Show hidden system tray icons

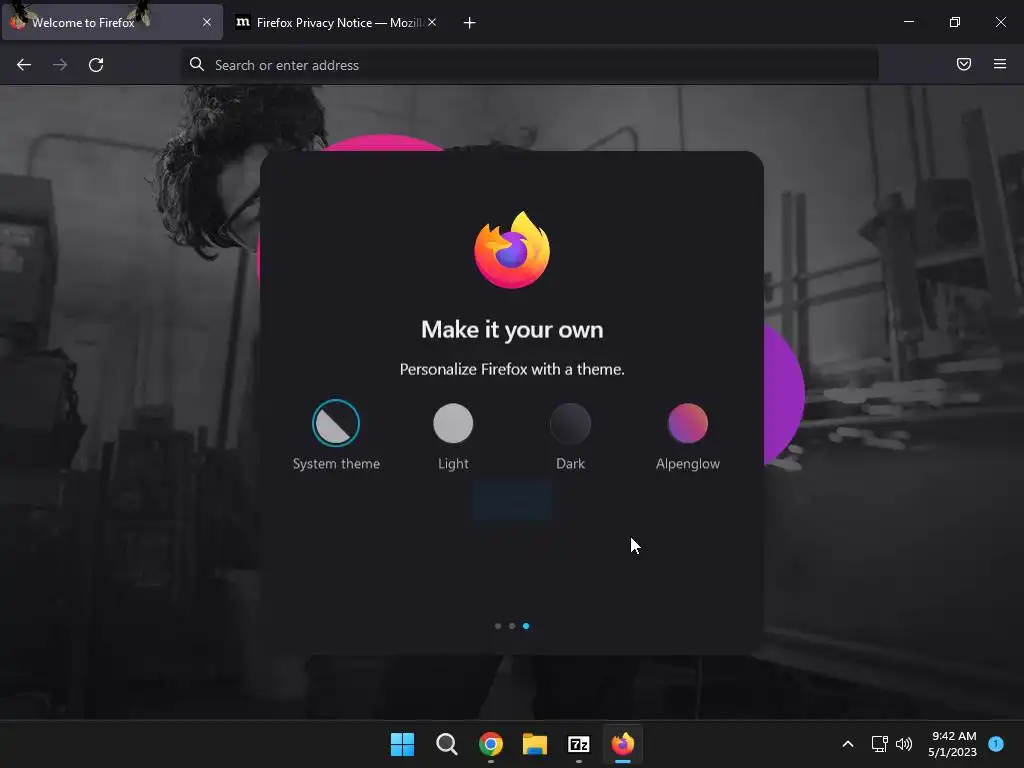coord(848,744)
